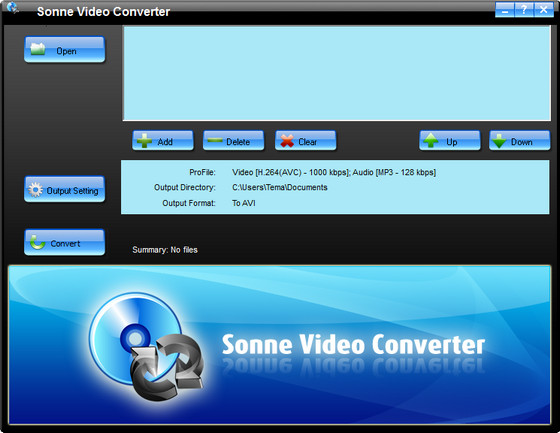Click the green down arrow icon
Screen dimensions: 560x433
tap(499, 141)
